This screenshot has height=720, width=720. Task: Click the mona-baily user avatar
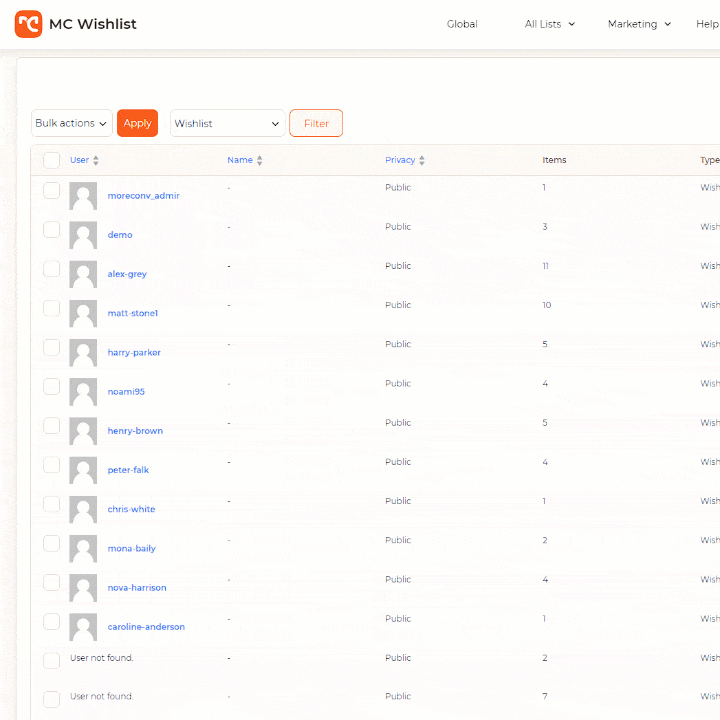tap(83, 548)
